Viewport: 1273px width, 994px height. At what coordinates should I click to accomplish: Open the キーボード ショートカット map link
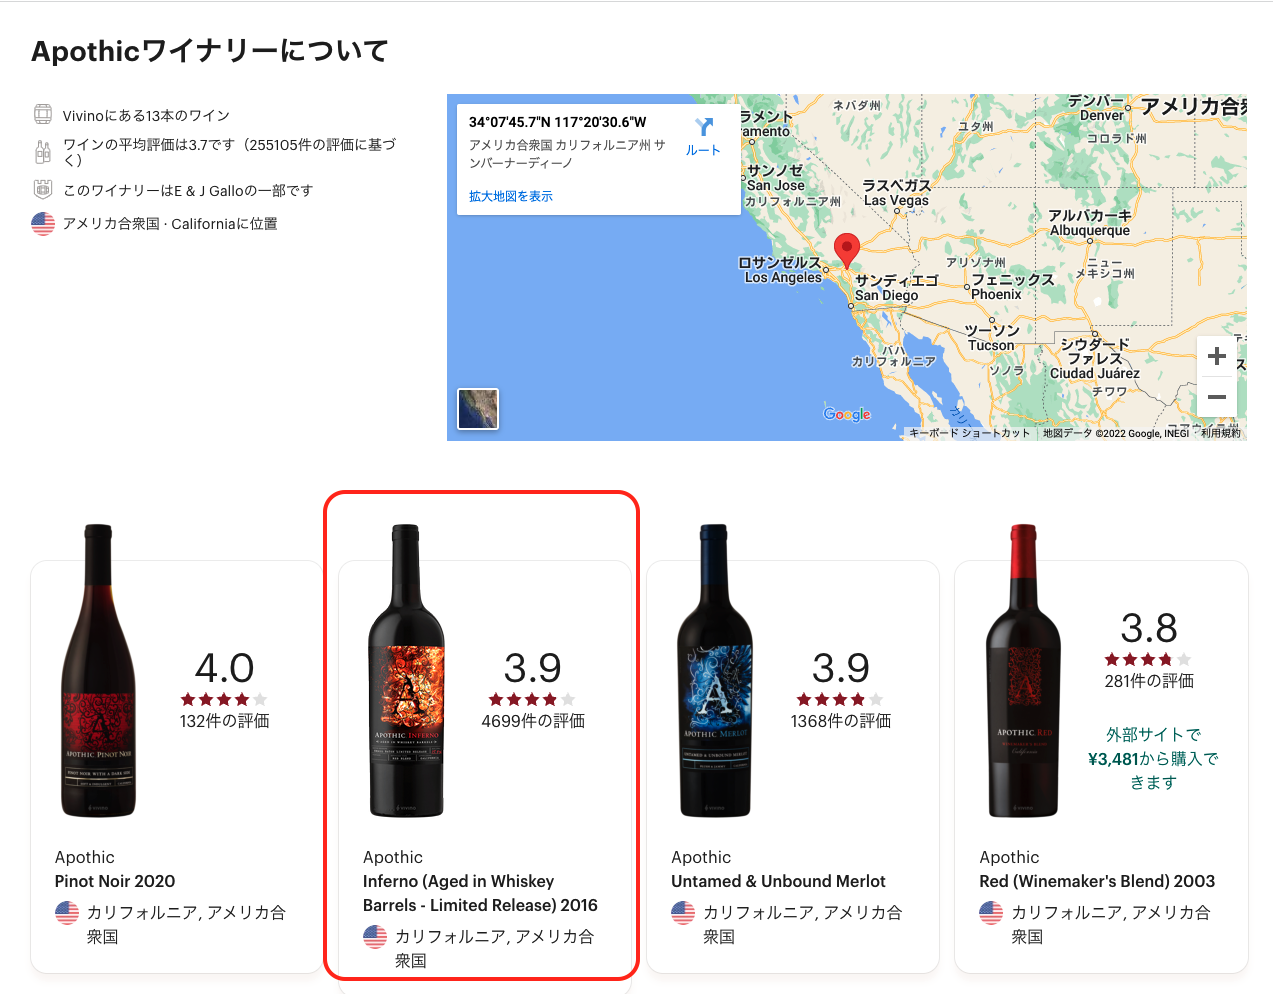970,433
